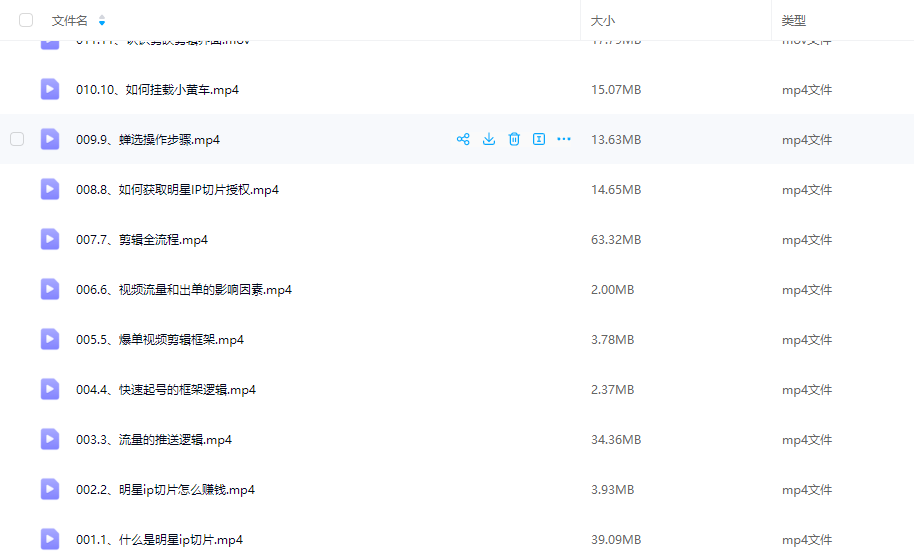The image size is (914, 559).
Task: Click video icon of 010.10 file
Action: [x=50, y=89]
